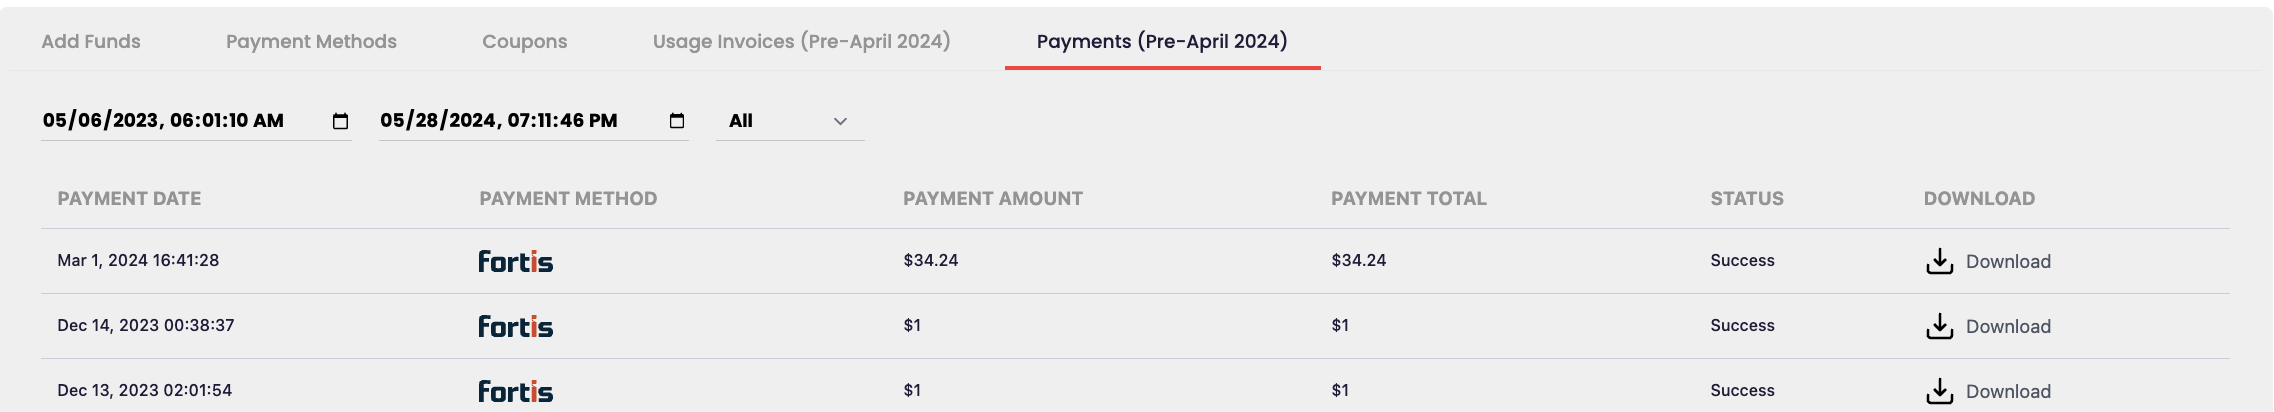
Task: Open Usage Invoices (Pre-April 2024) tab
Action: pos(801,42)
